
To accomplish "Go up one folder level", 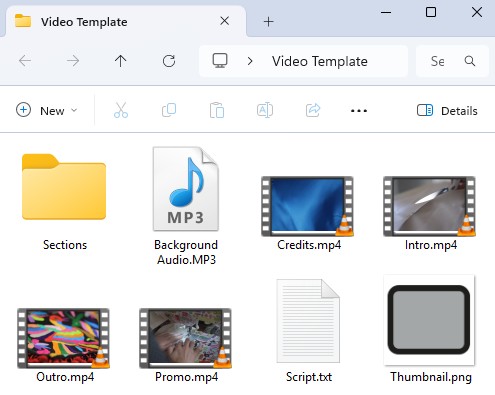I will 120,61.
